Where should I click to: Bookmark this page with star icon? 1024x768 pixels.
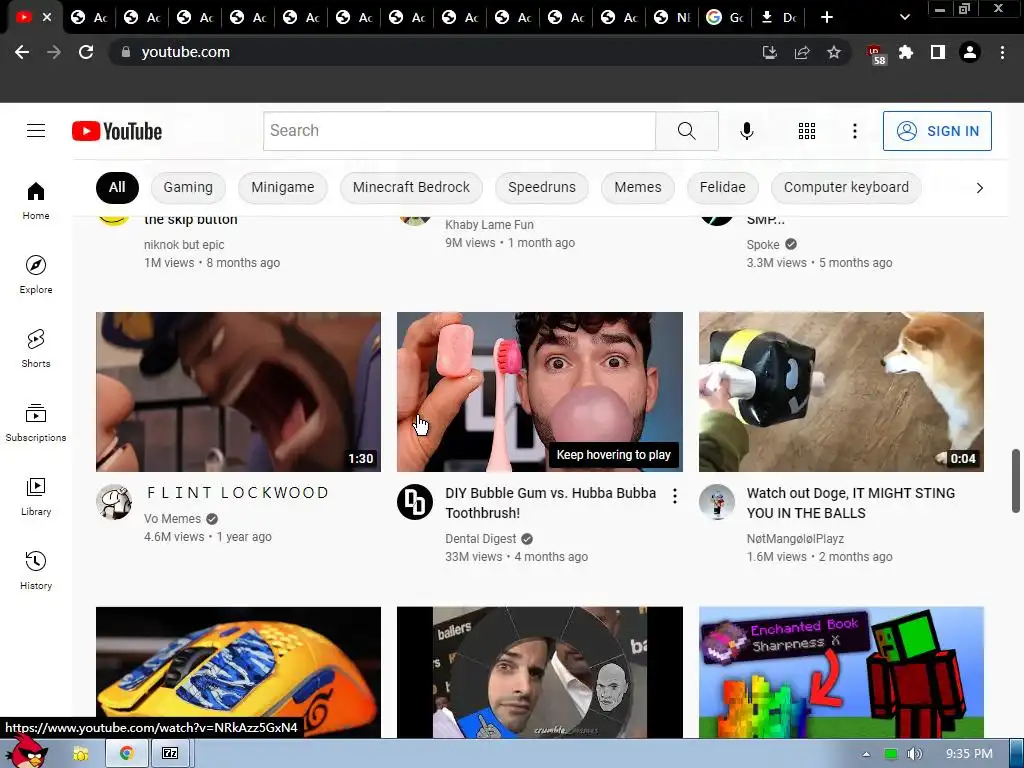tap(834, 52)
